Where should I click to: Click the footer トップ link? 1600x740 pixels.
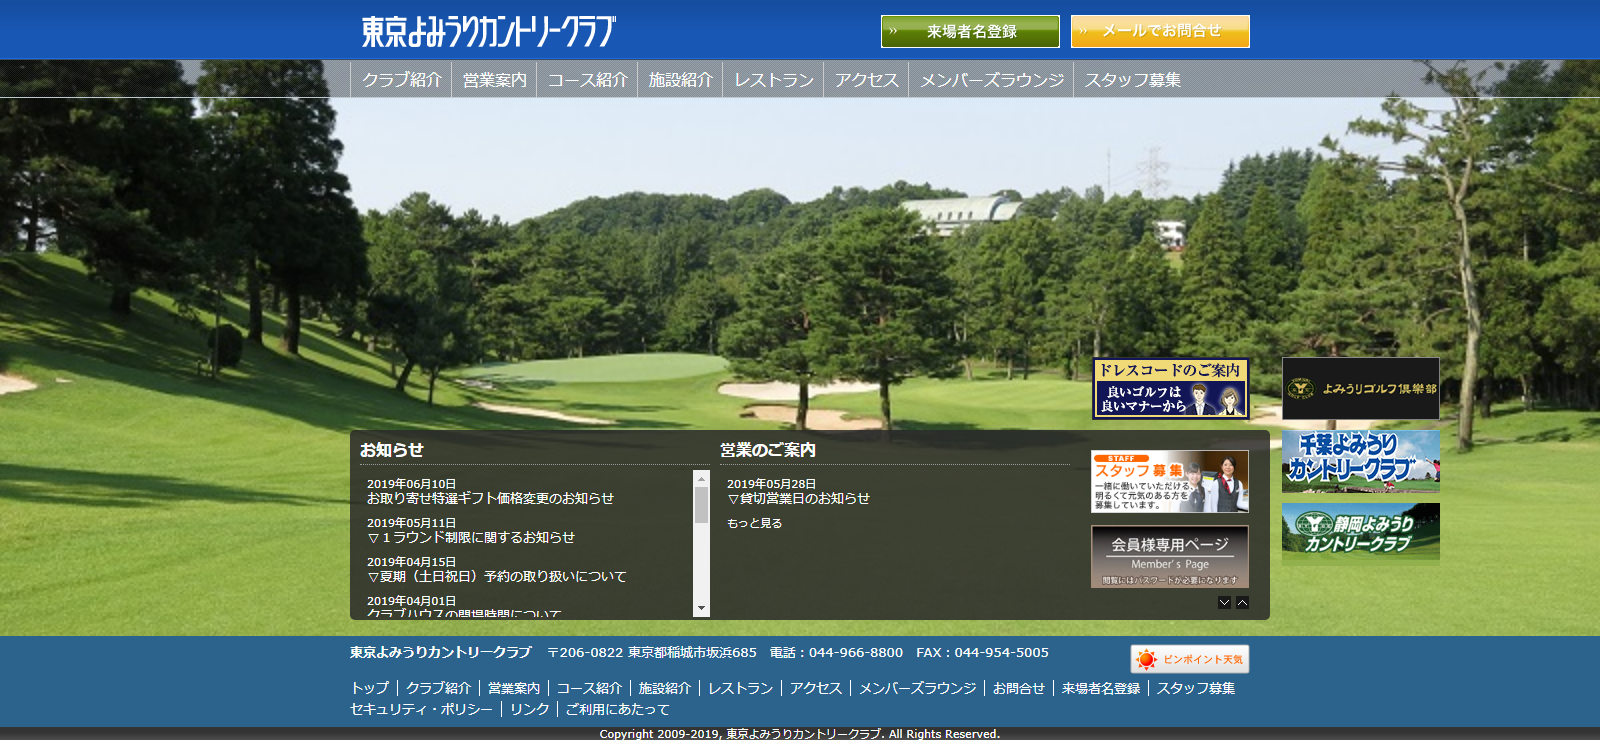(x=369, y=688)
